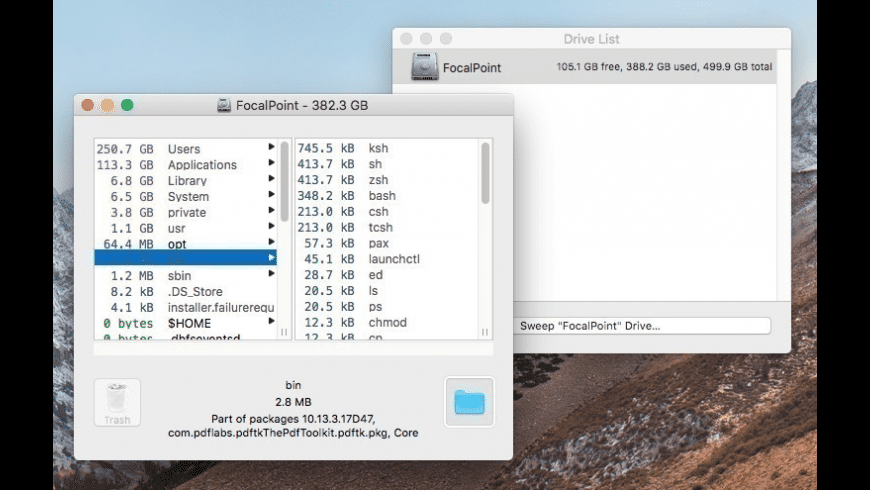Select the Library folder row
870x490 pixels.
click(x=185, y=180)
